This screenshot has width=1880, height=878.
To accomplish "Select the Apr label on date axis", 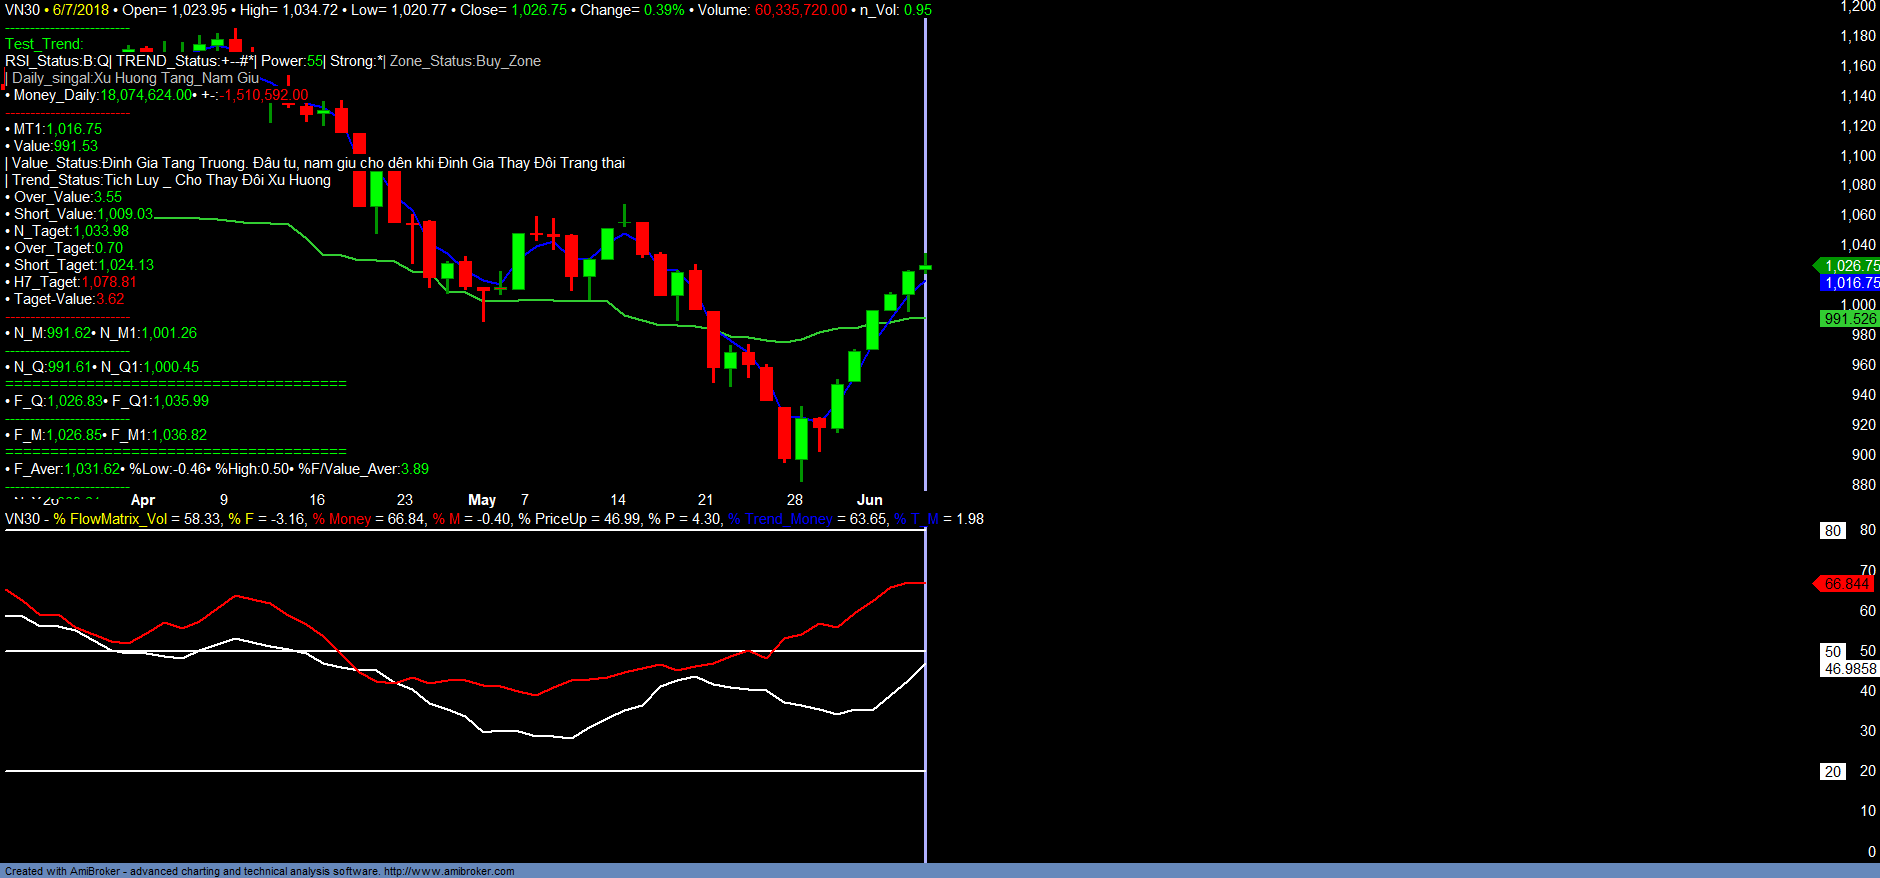I will tap(143, 500).
